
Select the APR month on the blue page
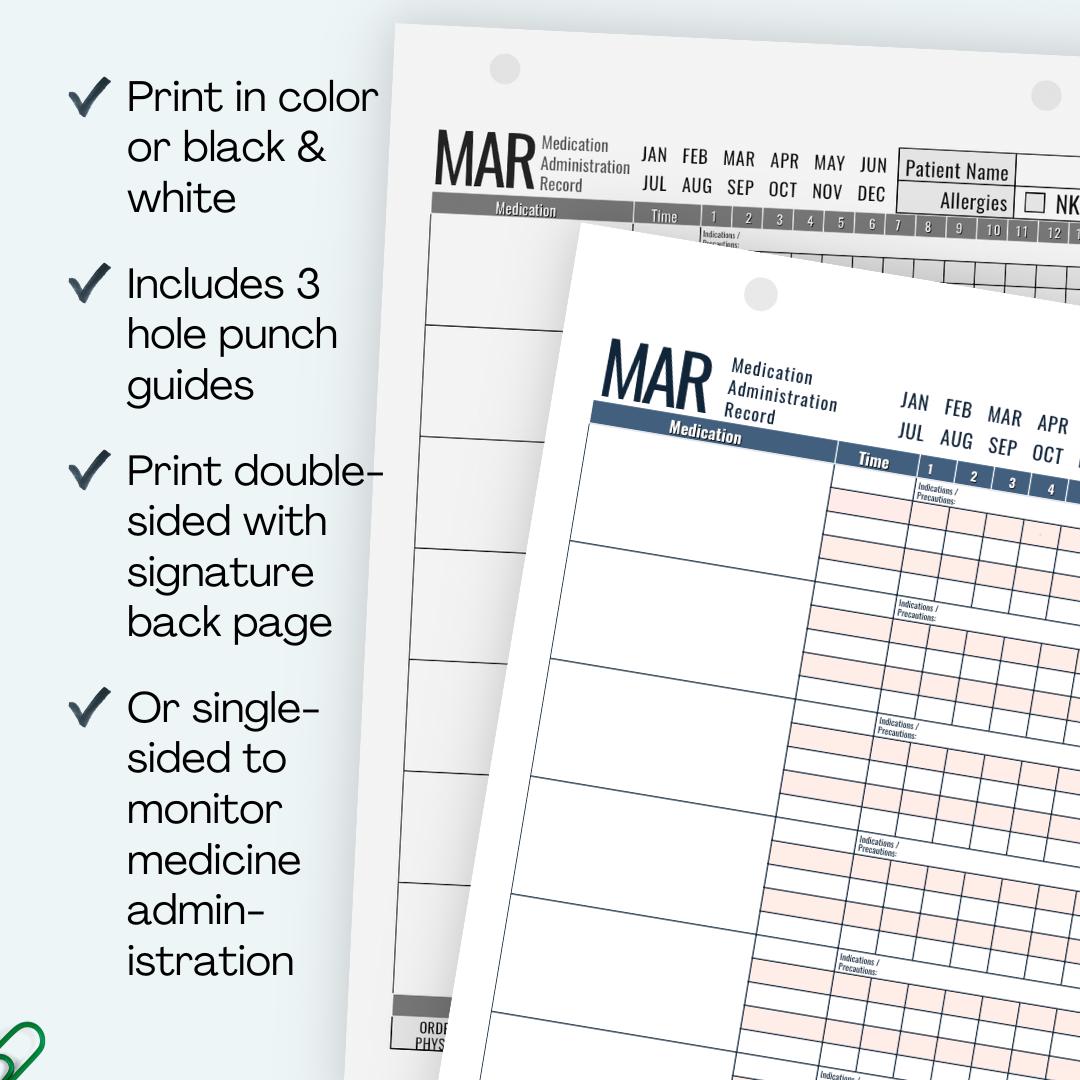tap(1052, 424)
